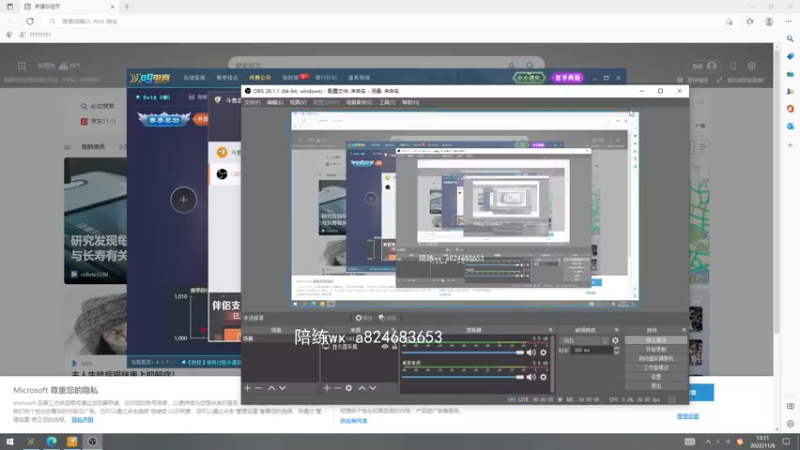Screen dimensions: 800x450
Task: Remove selected source with Sources minus icon
Action: click(337, 388)
